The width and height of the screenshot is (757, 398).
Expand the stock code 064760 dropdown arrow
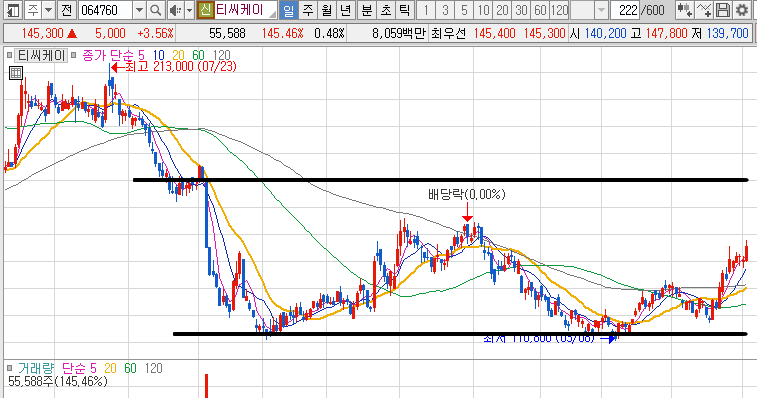point(139,10)
